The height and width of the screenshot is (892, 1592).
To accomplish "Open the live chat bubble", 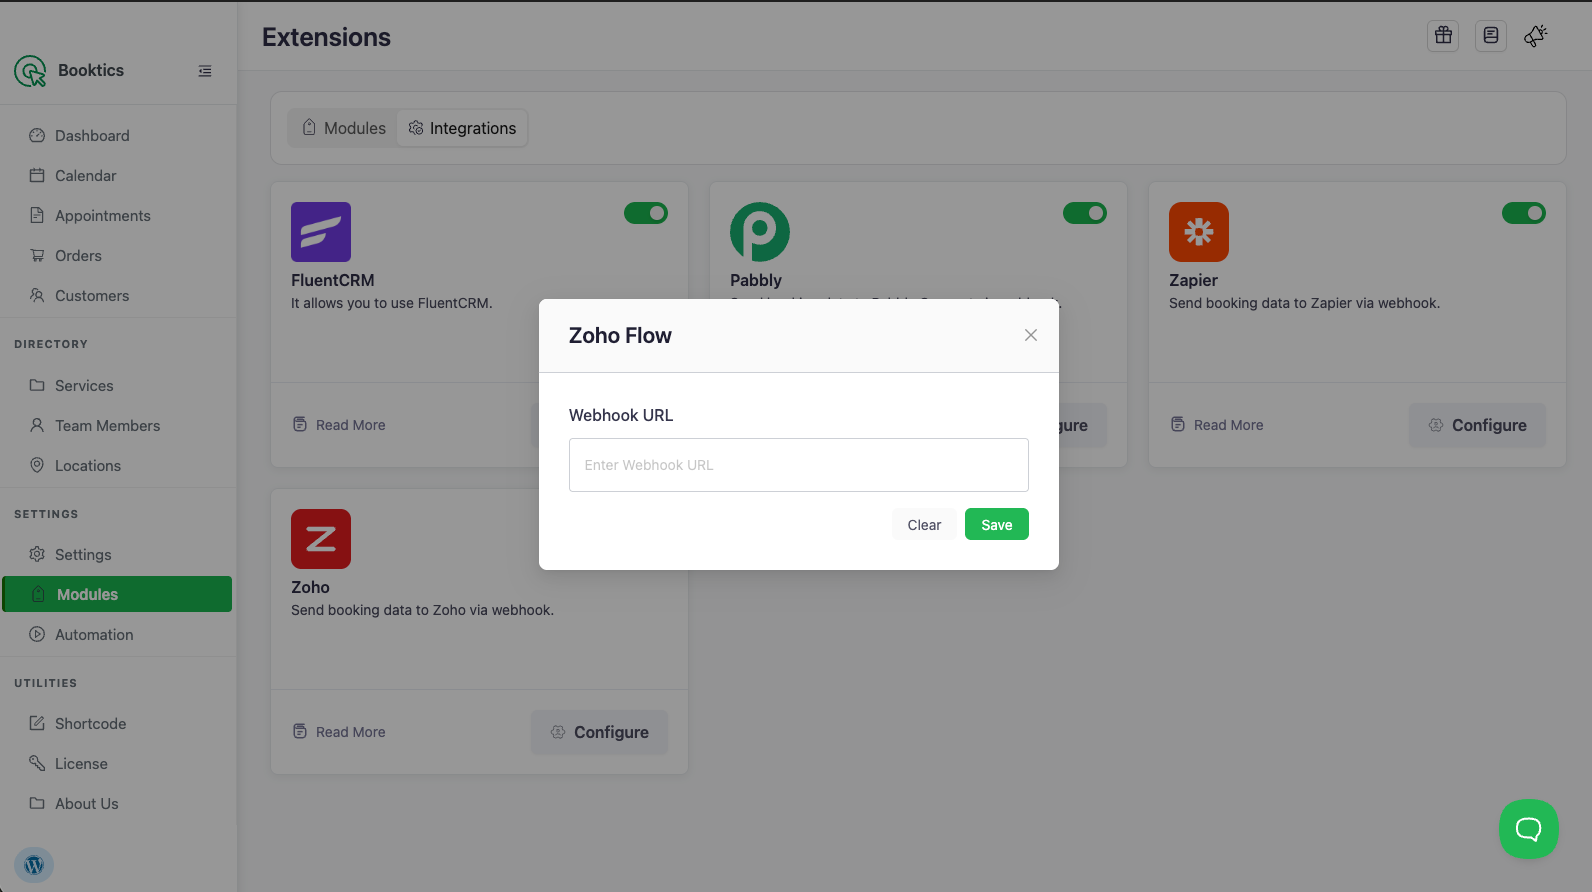I will [1529, 829].
